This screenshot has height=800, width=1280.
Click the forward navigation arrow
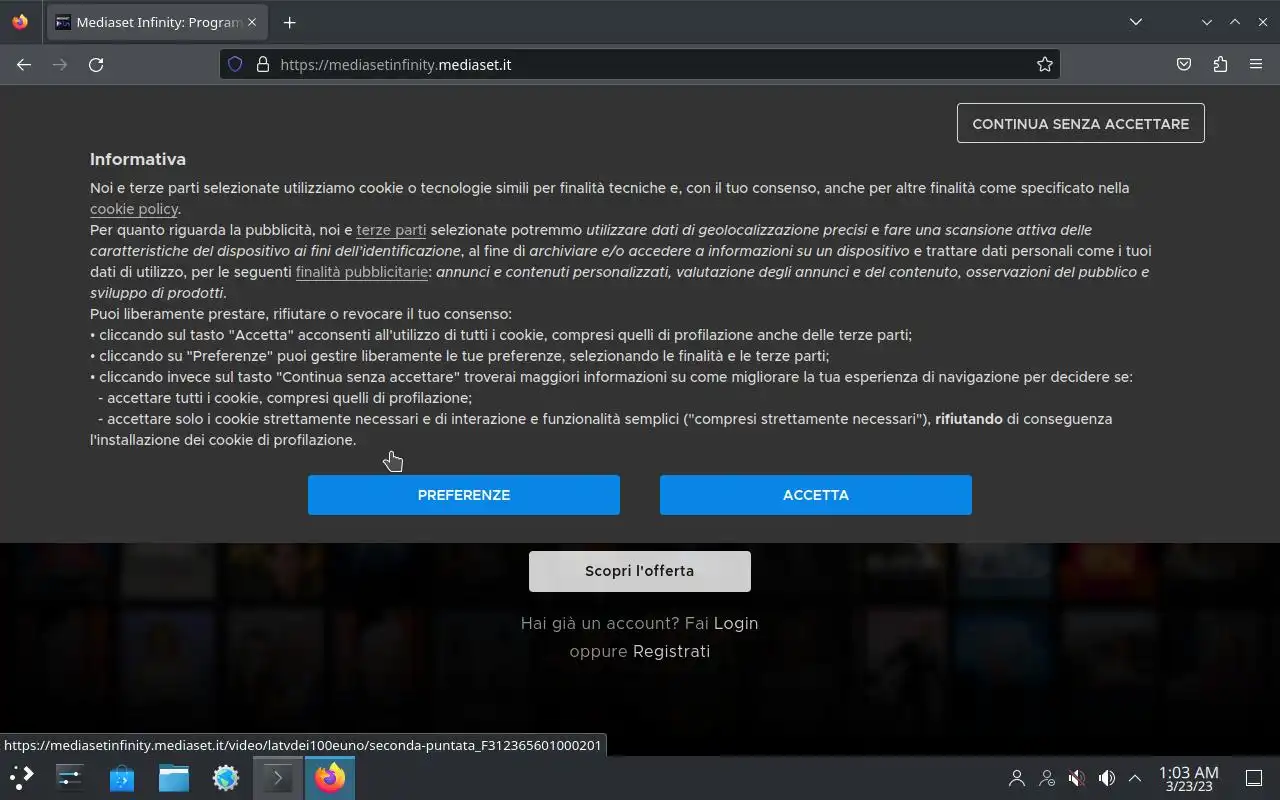tap(60, 64)
